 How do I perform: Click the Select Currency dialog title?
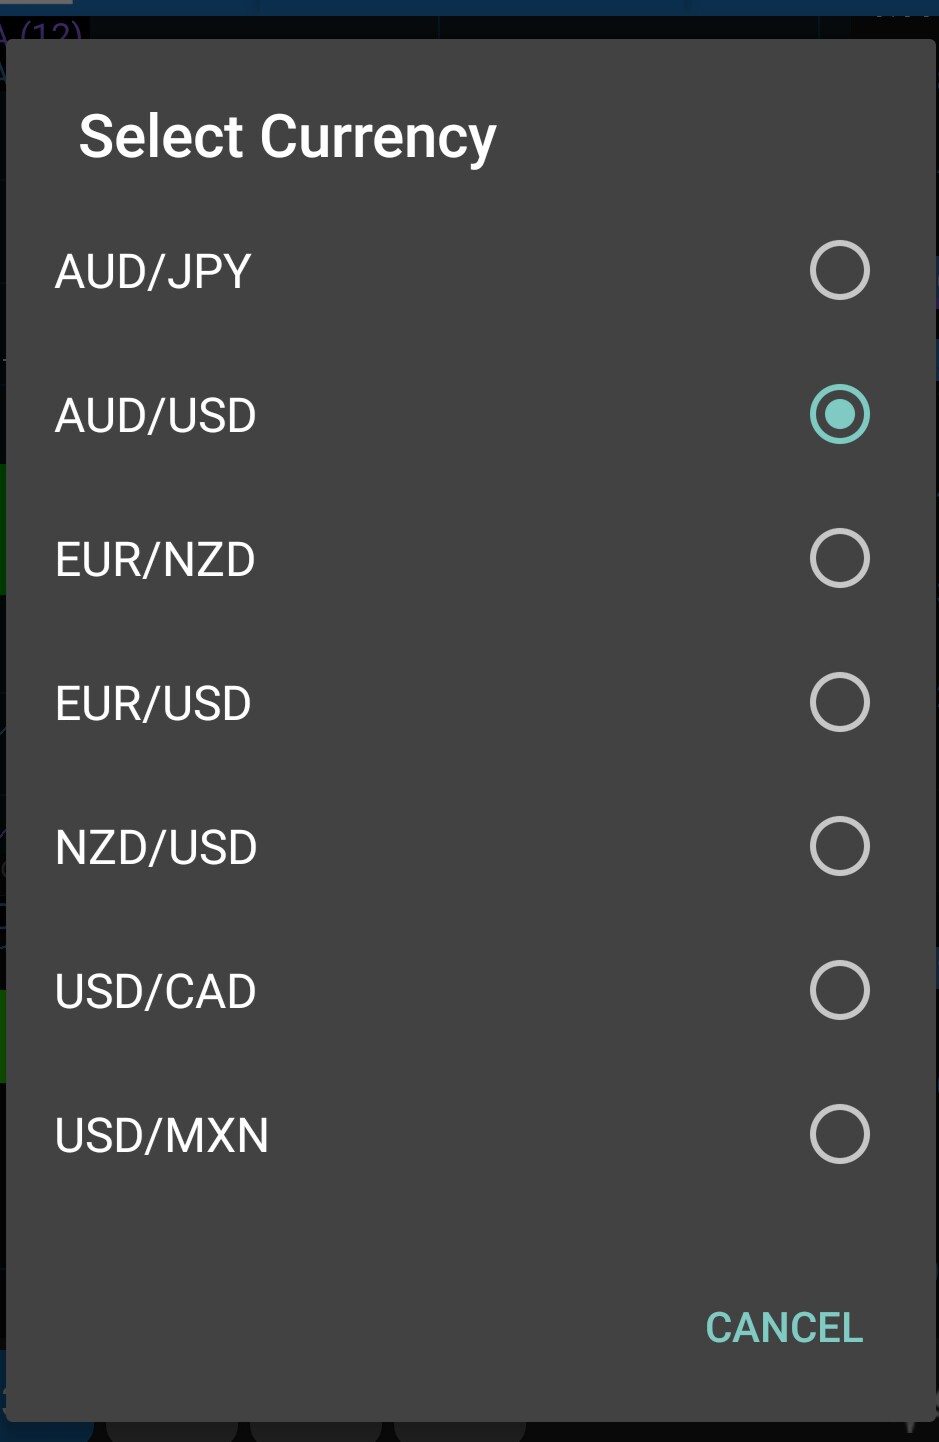click(x=287, y=137)
